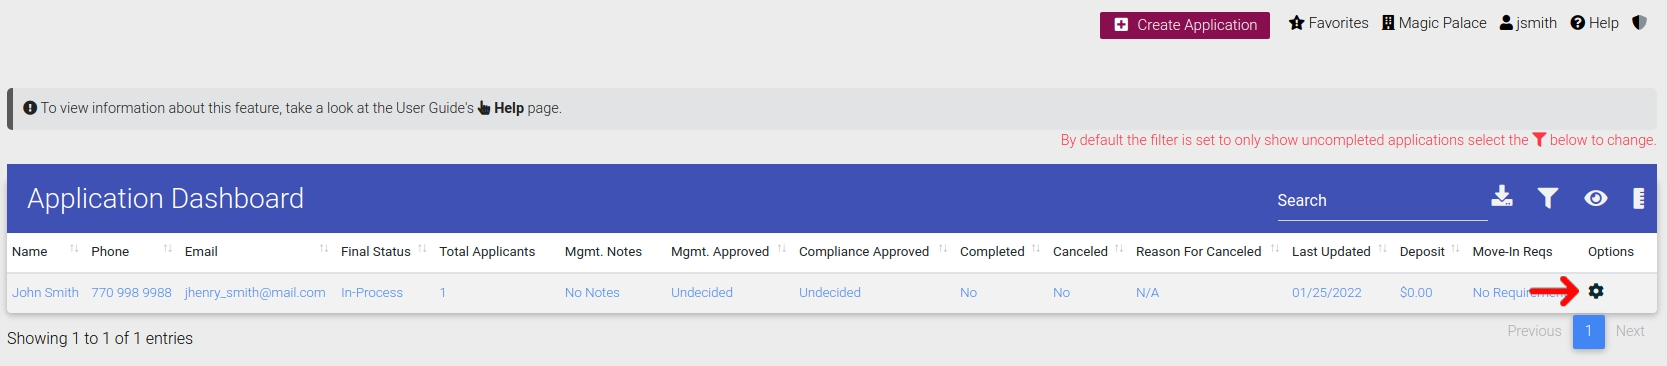Open the options gear for John Smith
Image resolution: width=1667 pixels, height=366 pixels.
(x=1596, y=291)
